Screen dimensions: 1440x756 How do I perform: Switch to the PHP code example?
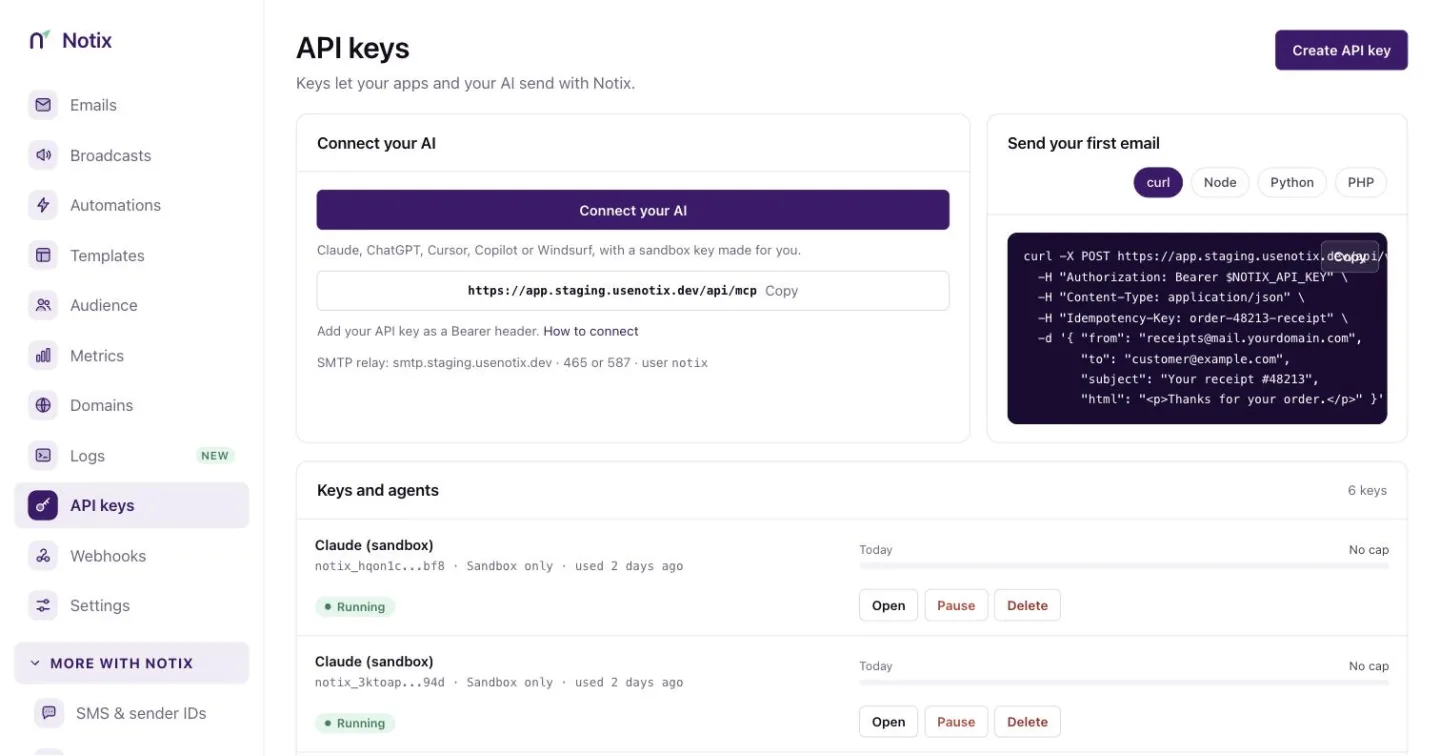click(1361, 182)
